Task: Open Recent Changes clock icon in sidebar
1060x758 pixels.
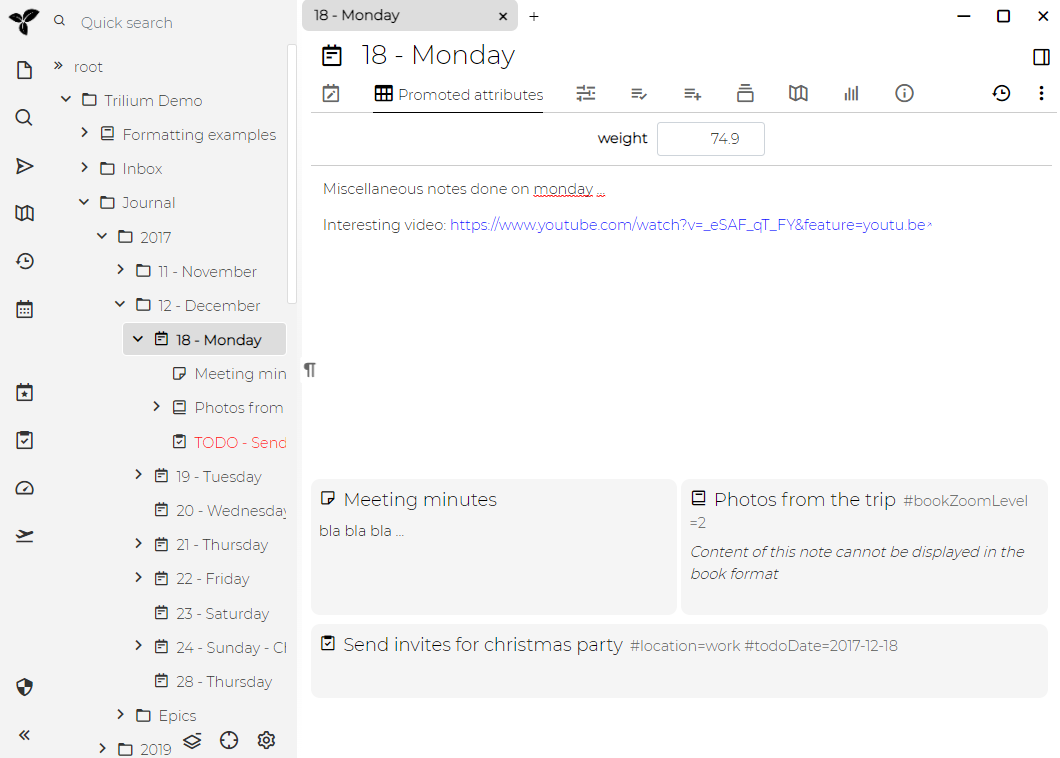Action: [24, 261]
